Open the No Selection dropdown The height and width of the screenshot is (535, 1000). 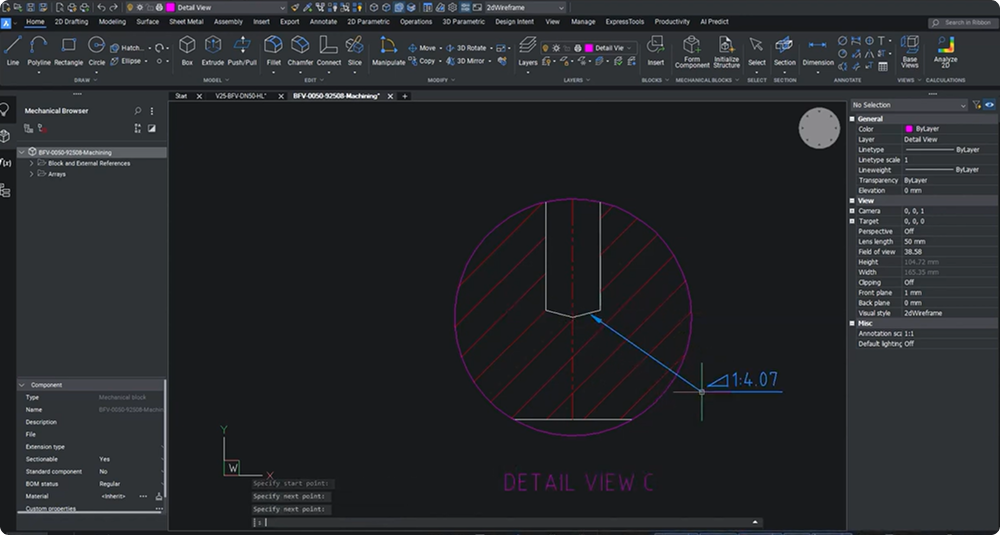(x=907, y=105)
